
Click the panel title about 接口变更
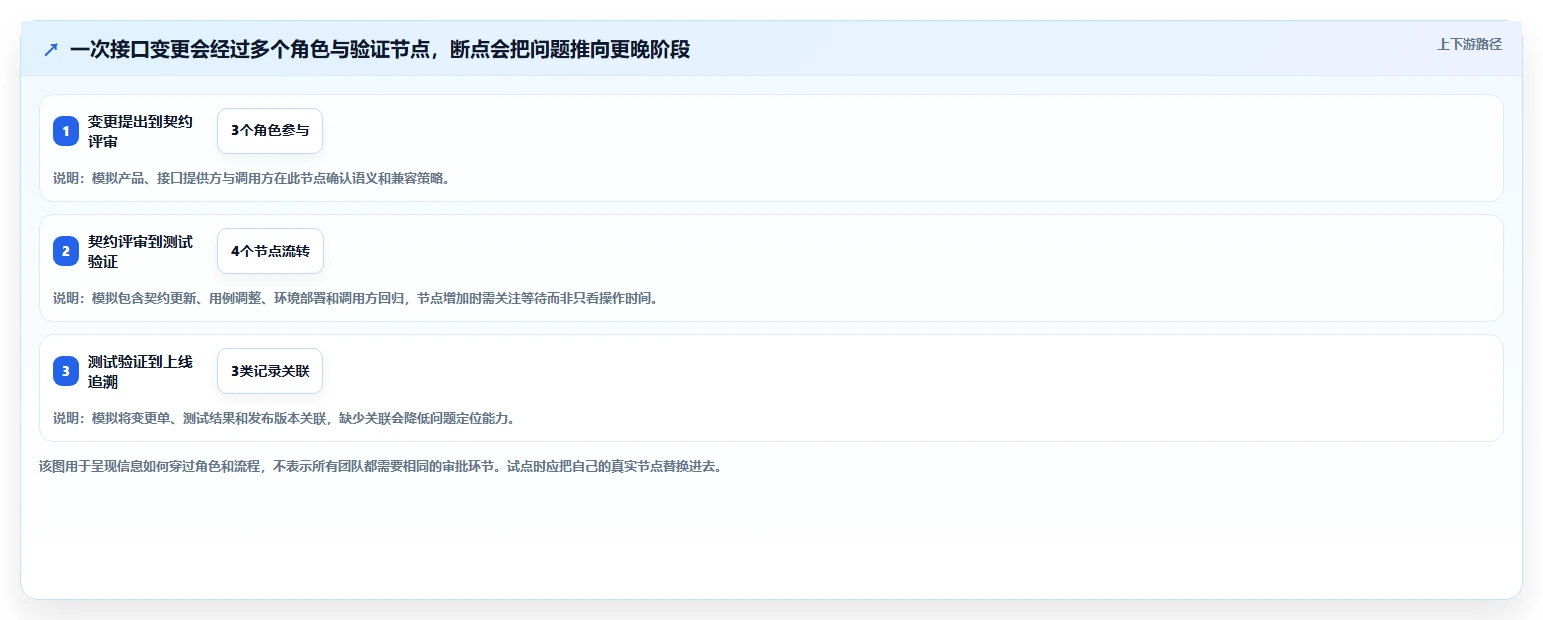point(380,49)
